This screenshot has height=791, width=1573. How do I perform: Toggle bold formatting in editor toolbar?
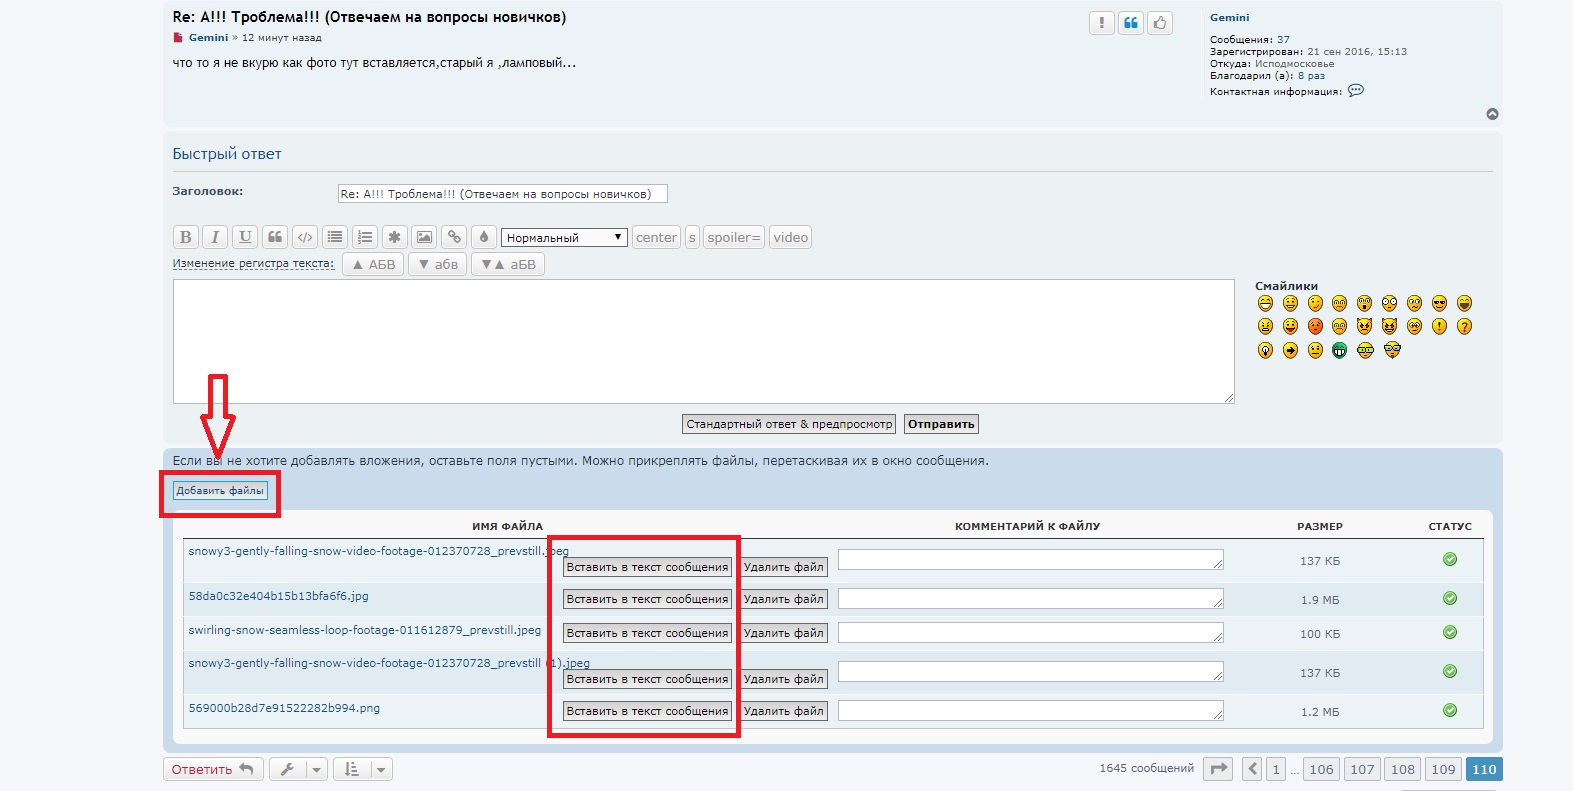pyautogui.click(x=185, y=237)
